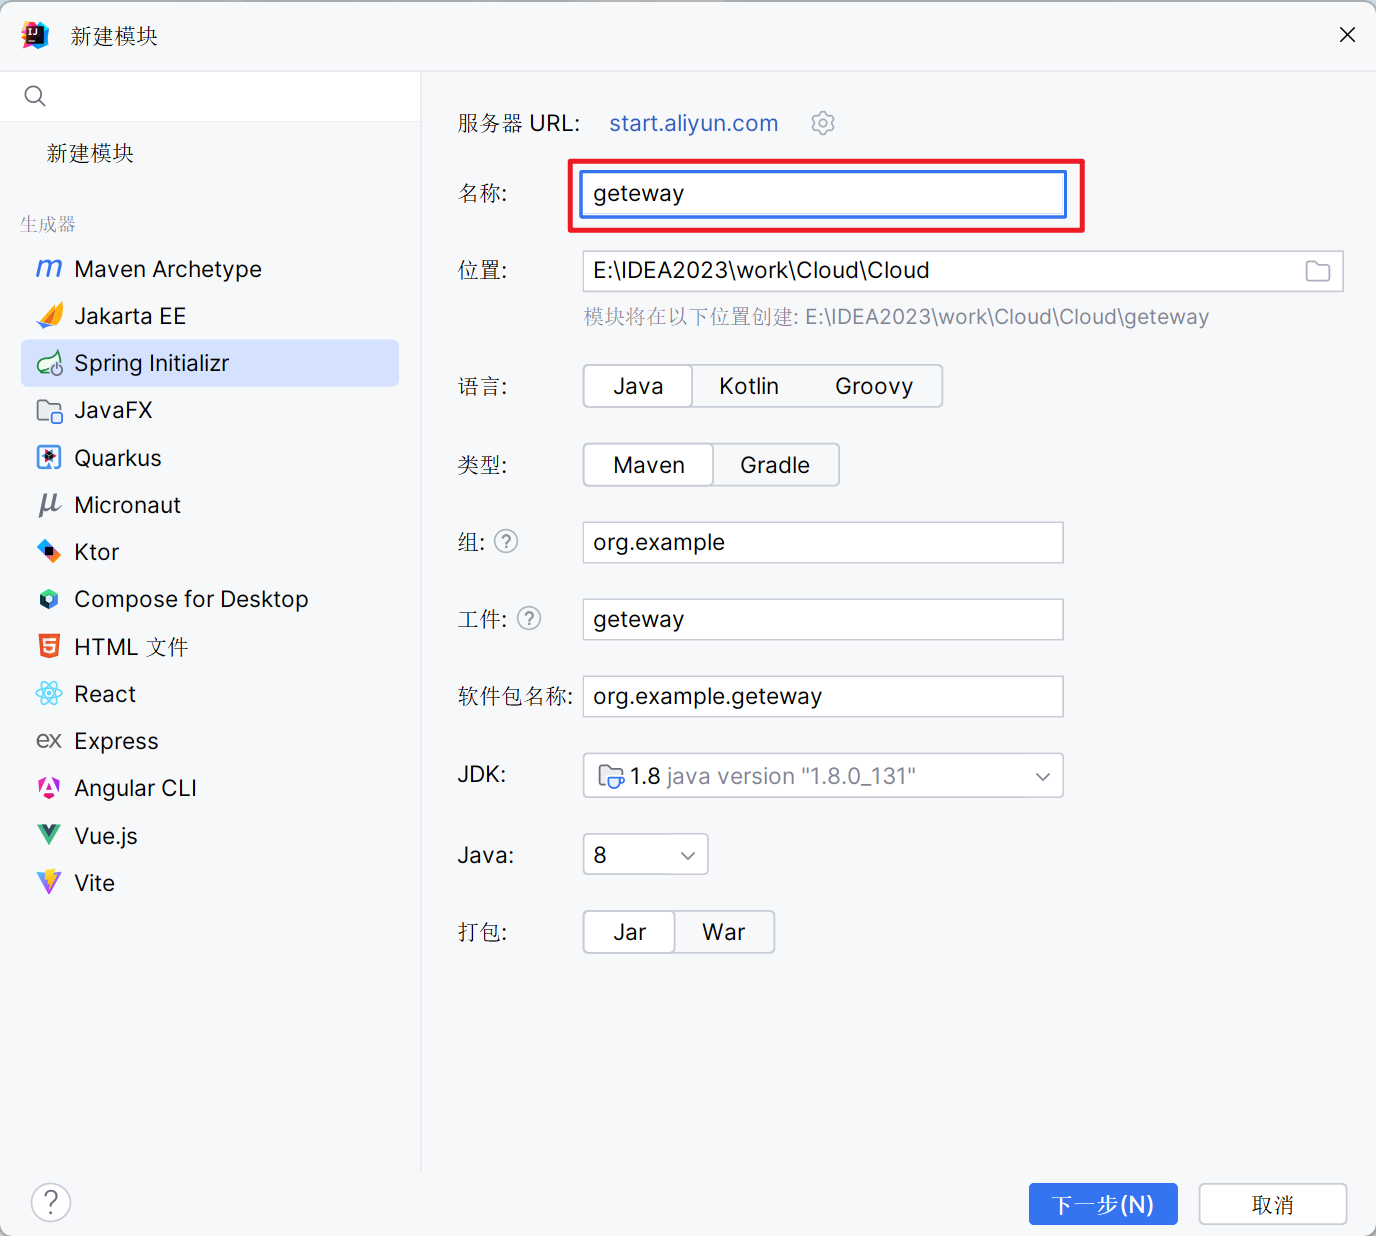Select the Compose for Desktop generator
This screenshot has width=1376, height=1236.
(x=210, y=599)
